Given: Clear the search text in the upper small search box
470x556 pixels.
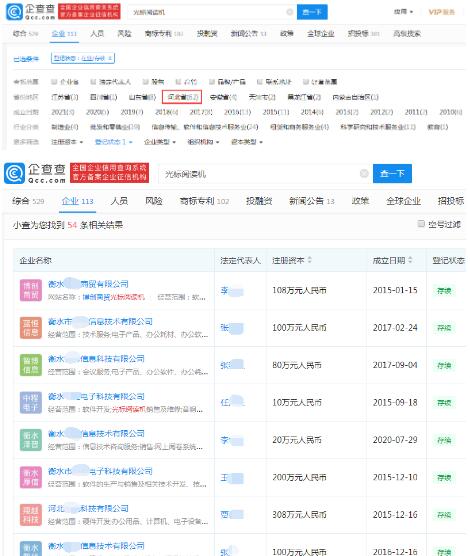Looking at the screenshot, I should (x=289, y=12).
